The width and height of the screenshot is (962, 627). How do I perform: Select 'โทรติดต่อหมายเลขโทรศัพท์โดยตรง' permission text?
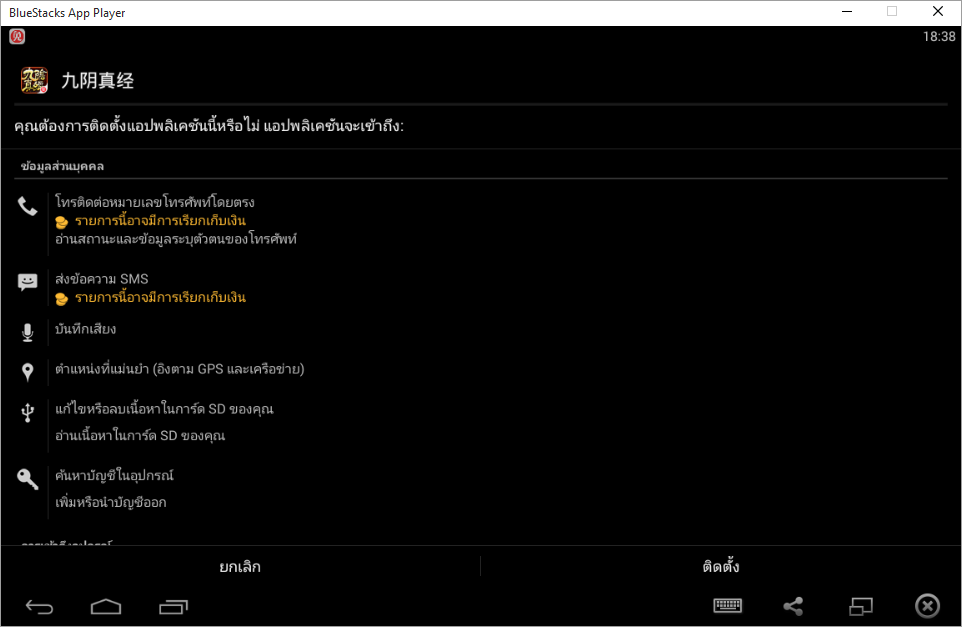click(155, 202)
